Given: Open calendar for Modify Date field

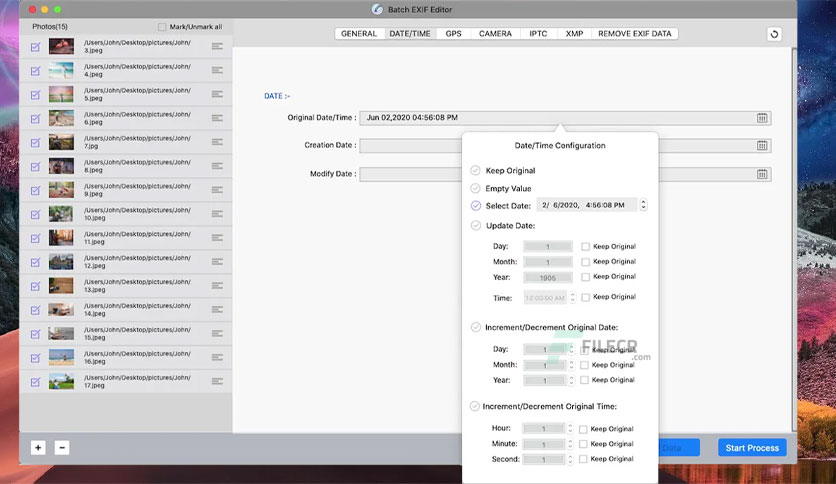Looking at the screenshot, I should tap(762, 174).
